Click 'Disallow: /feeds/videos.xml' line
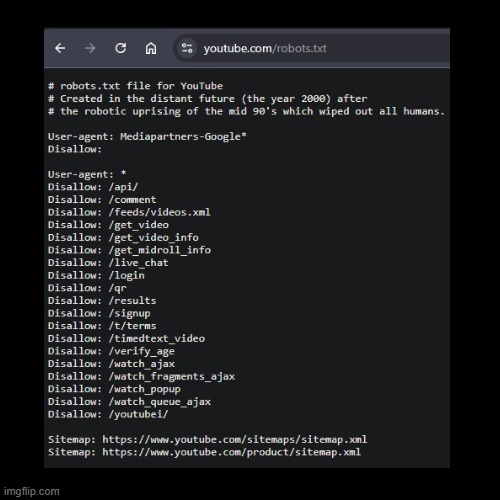The width and height of the screenshot is (500, 500). coord(129,212)
